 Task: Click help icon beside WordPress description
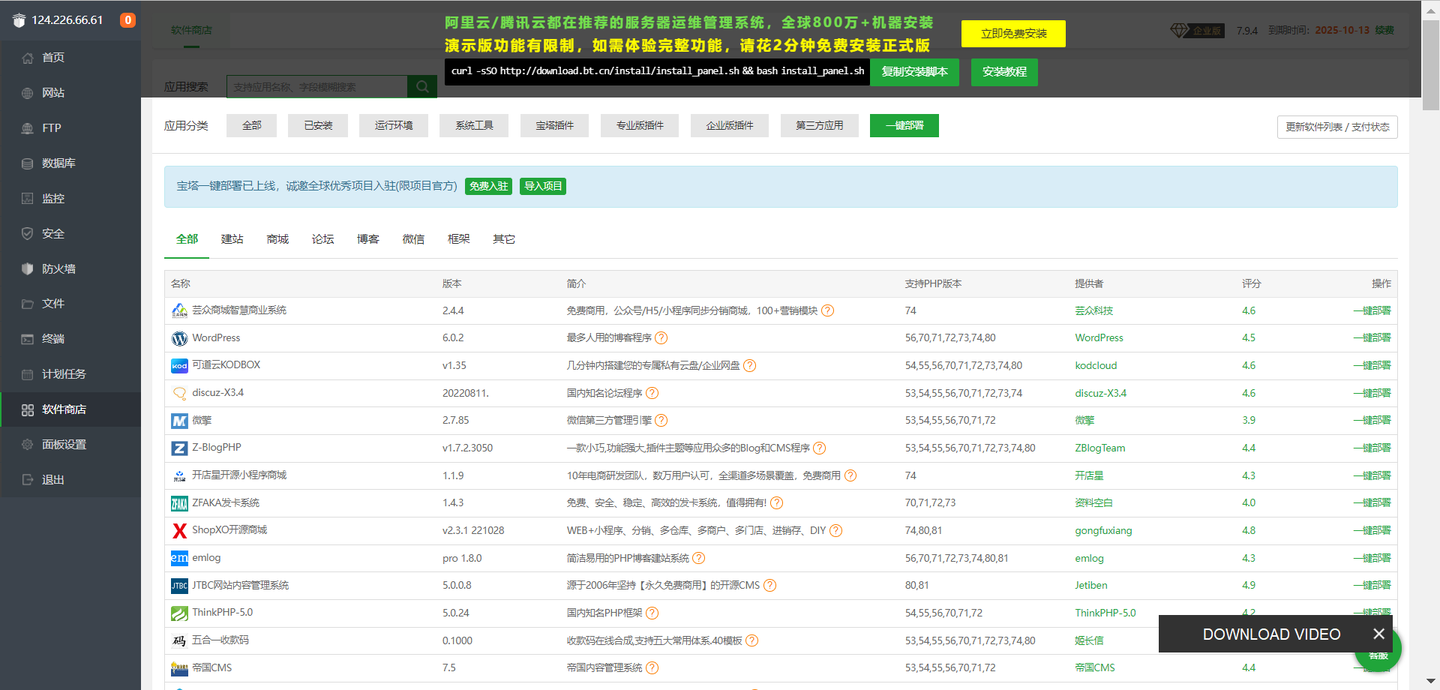pyautogui.click(x=661, y=338)
